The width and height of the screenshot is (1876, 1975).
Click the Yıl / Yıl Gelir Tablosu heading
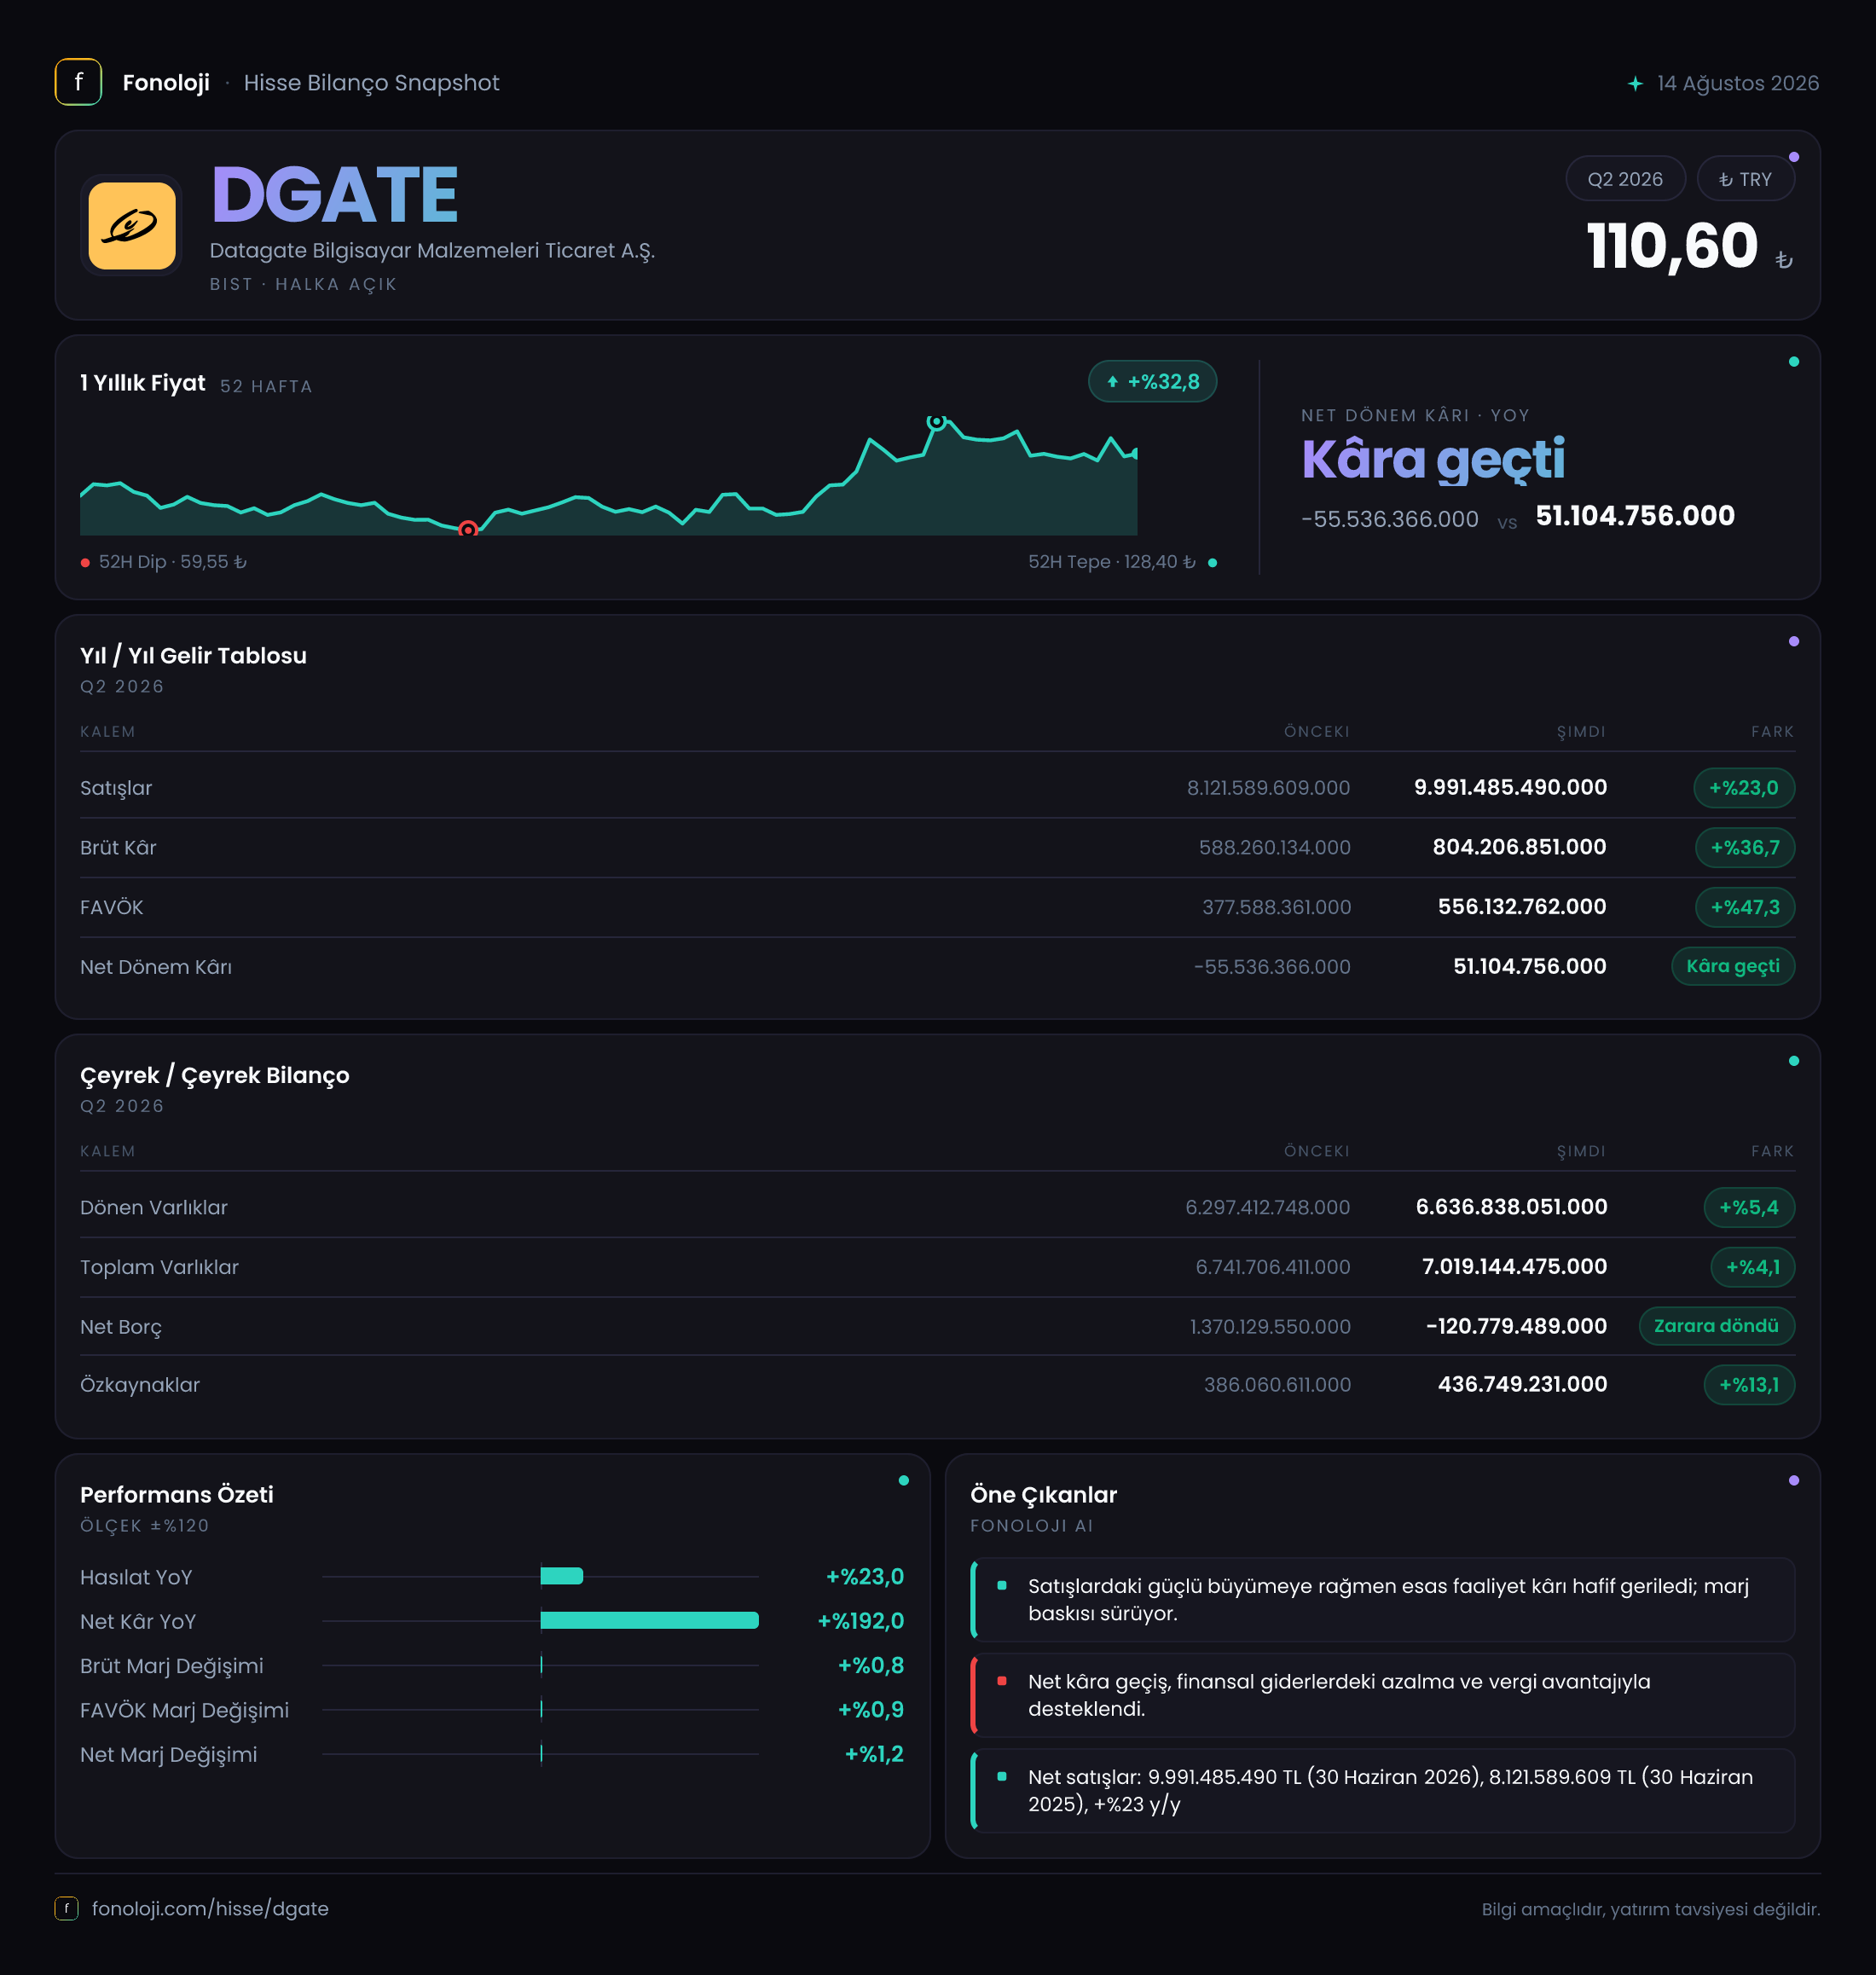(x=193, y=656)
